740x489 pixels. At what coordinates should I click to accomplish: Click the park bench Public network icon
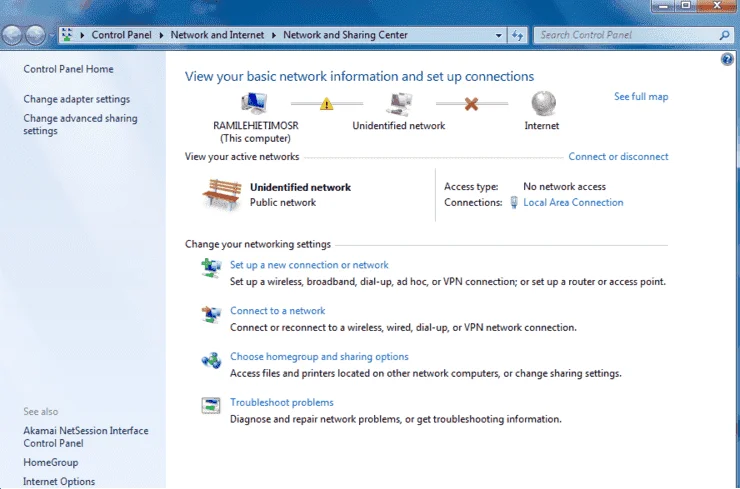click(221, 194)
